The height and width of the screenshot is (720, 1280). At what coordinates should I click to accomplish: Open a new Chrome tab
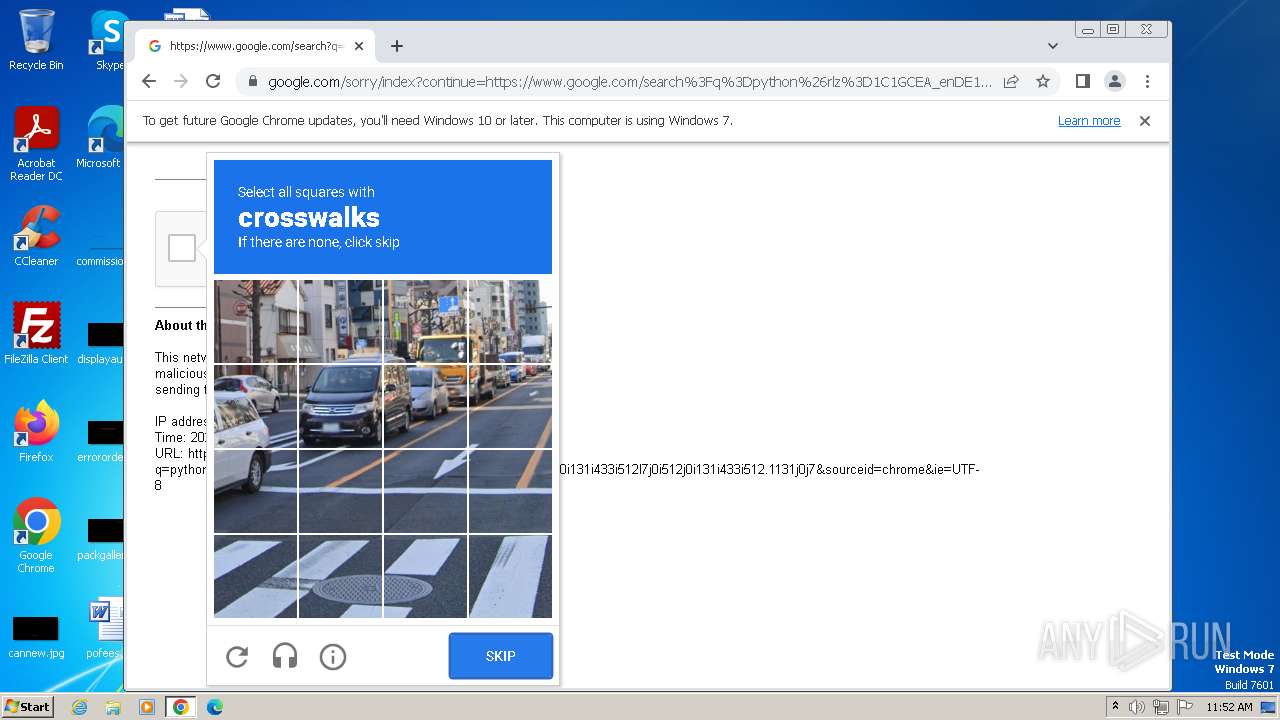(397, 46)
